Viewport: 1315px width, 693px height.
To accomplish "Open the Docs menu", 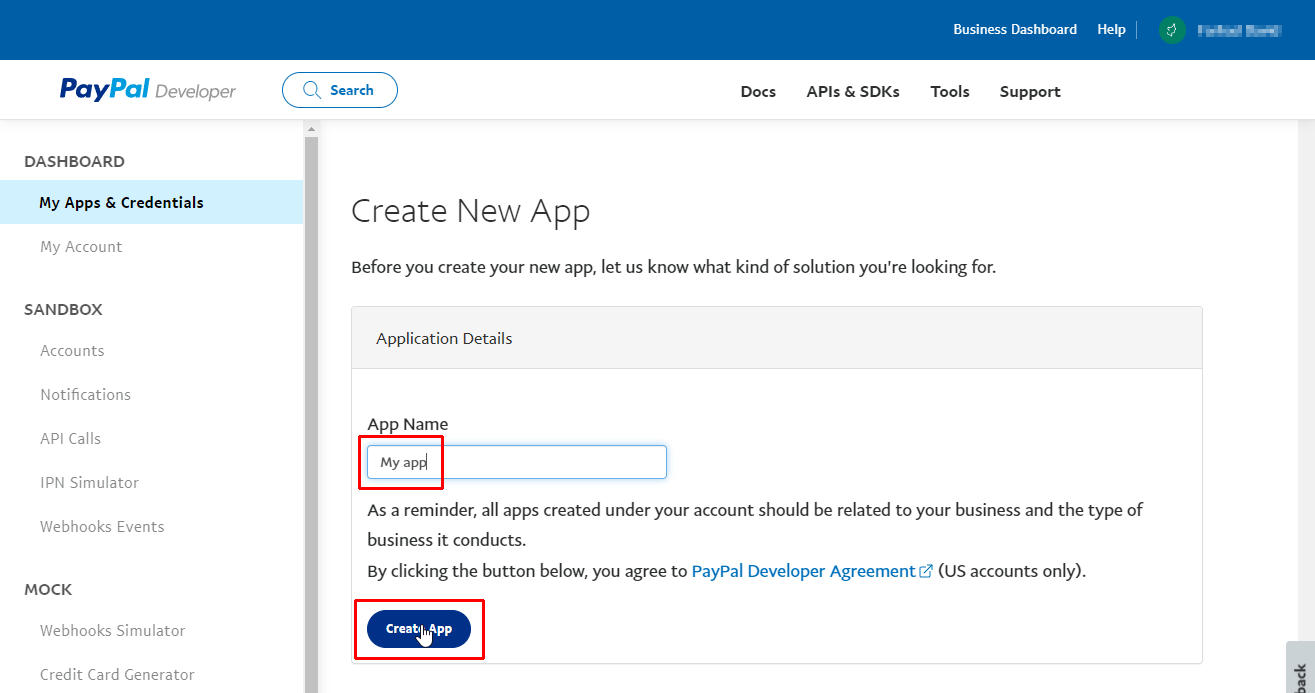I will pos(758,91).
